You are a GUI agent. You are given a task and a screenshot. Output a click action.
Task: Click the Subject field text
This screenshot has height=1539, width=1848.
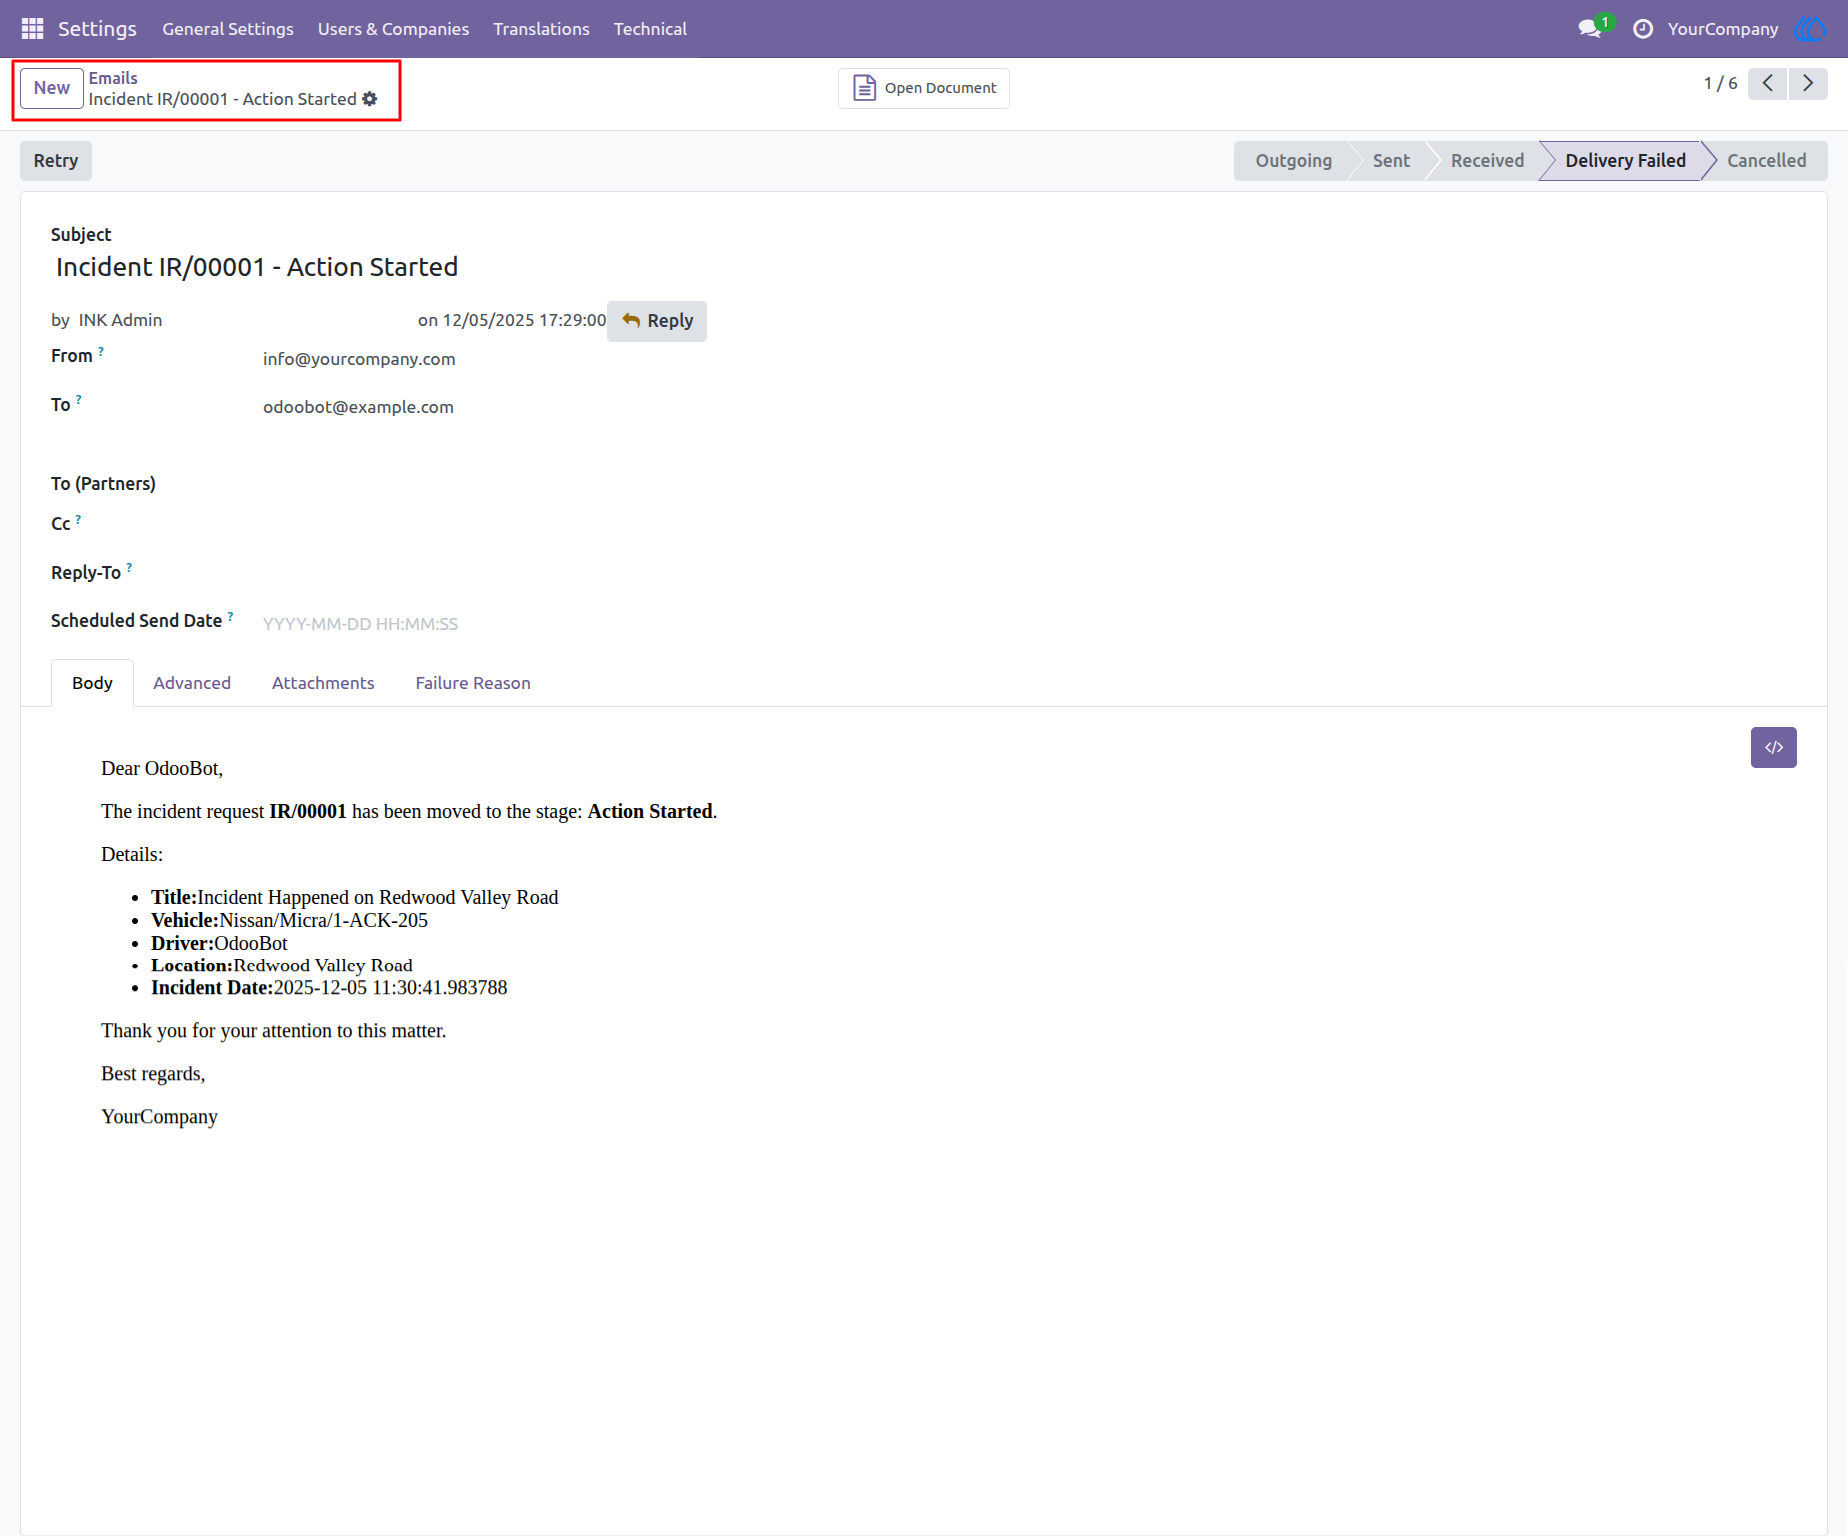pos(257,267)
